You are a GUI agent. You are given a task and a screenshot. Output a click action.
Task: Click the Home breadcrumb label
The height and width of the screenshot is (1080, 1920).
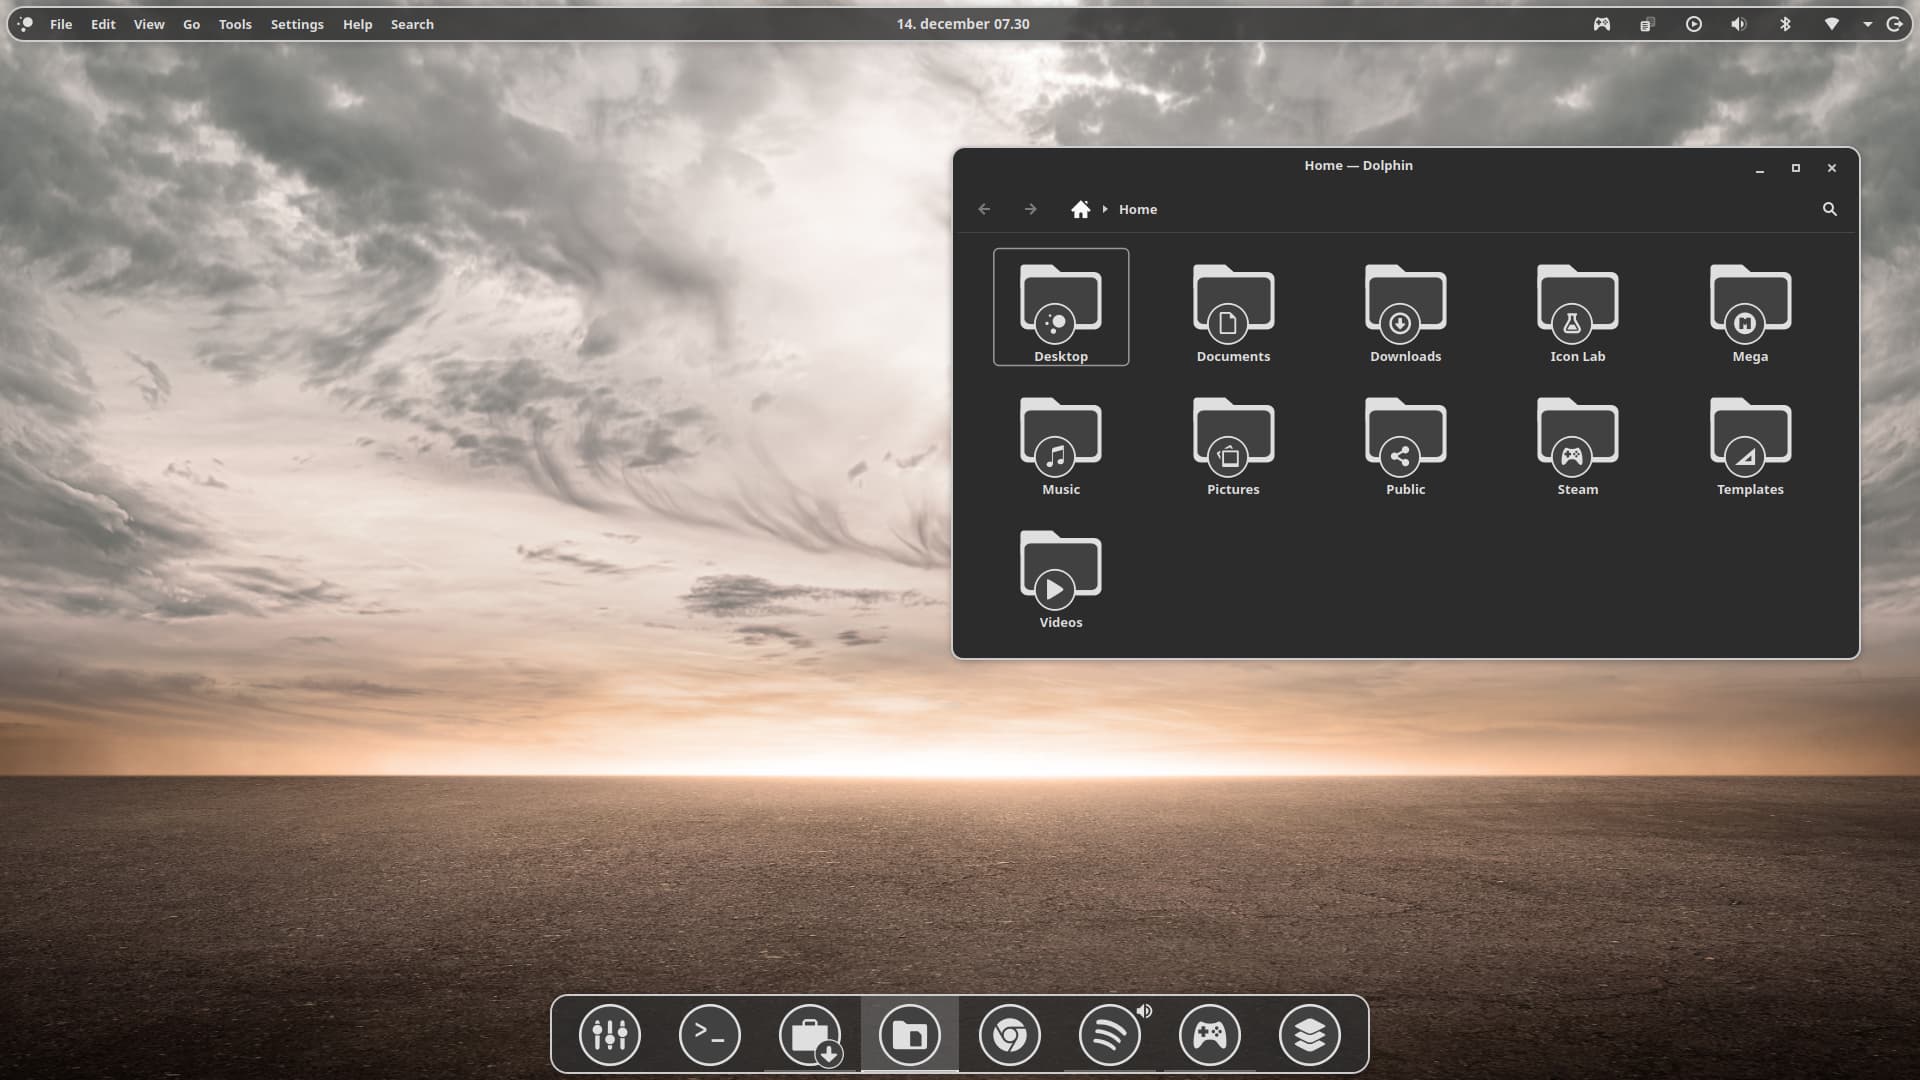(1138, 209)
